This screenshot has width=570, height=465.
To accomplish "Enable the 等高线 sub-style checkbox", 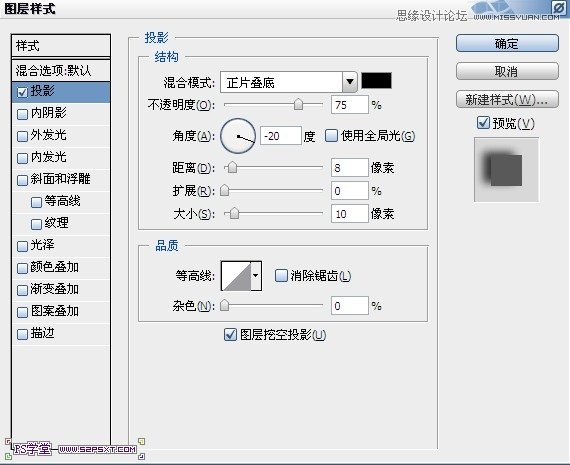I will (36, 202).
